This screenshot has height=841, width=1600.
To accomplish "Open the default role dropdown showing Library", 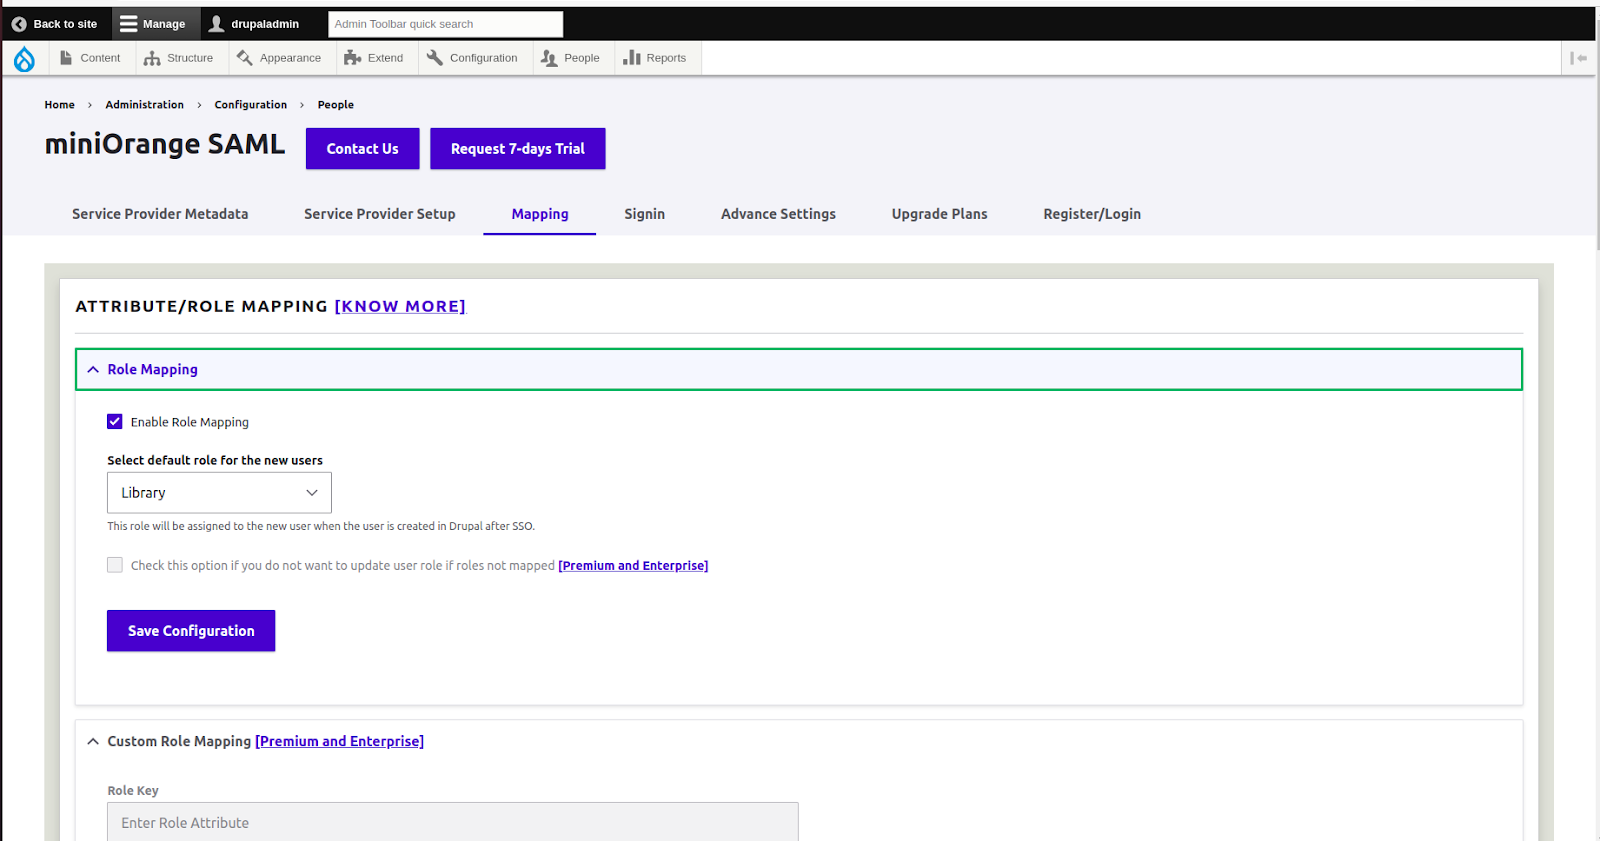I will 219,493.
